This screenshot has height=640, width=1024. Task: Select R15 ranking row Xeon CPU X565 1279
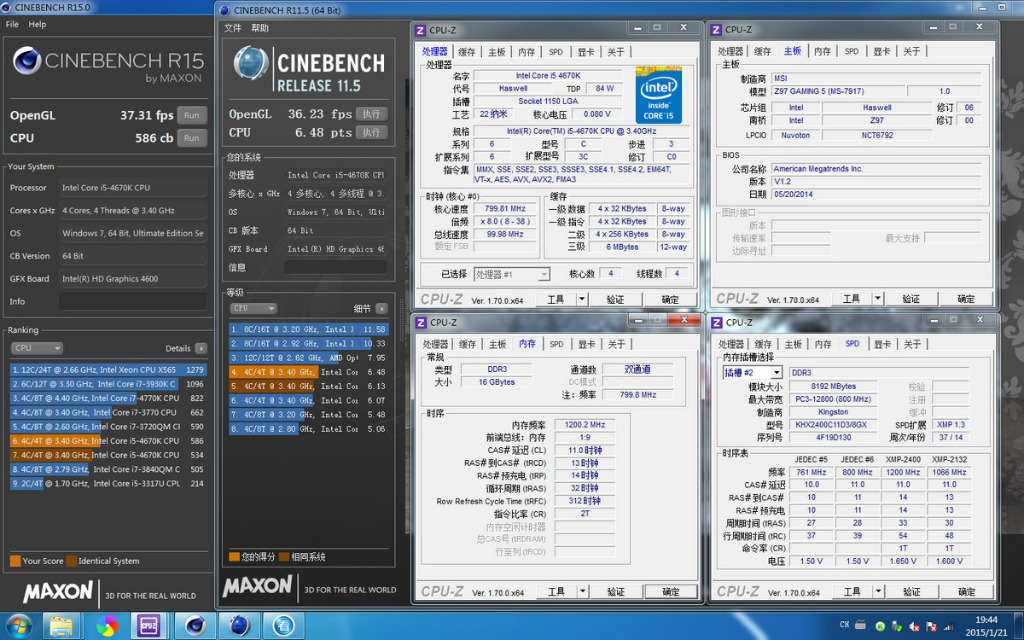(108, 370)
